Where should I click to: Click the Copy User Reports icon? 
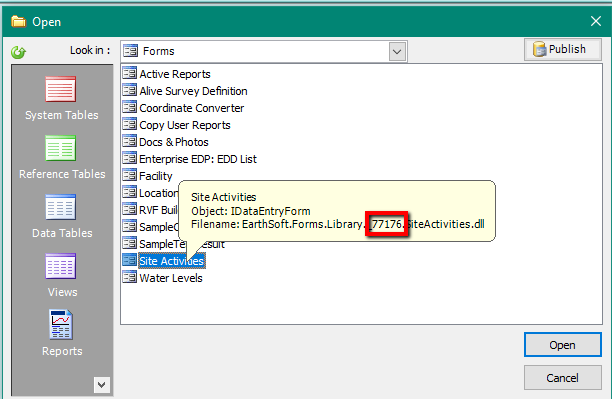point(130,125)
